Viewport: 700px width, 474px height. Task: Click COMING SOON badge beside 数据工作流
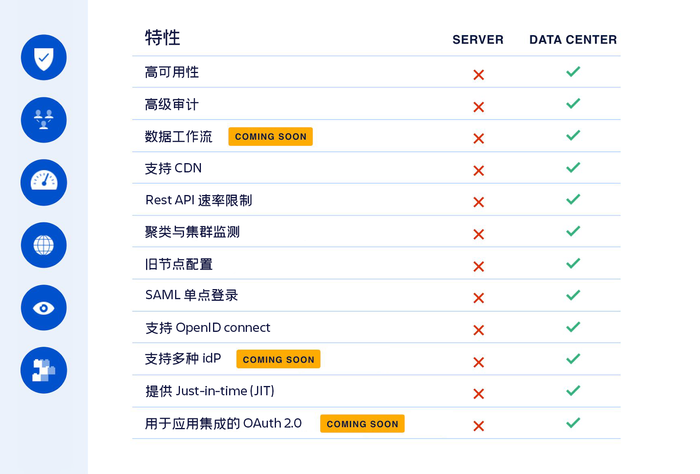tap(271, 137)
